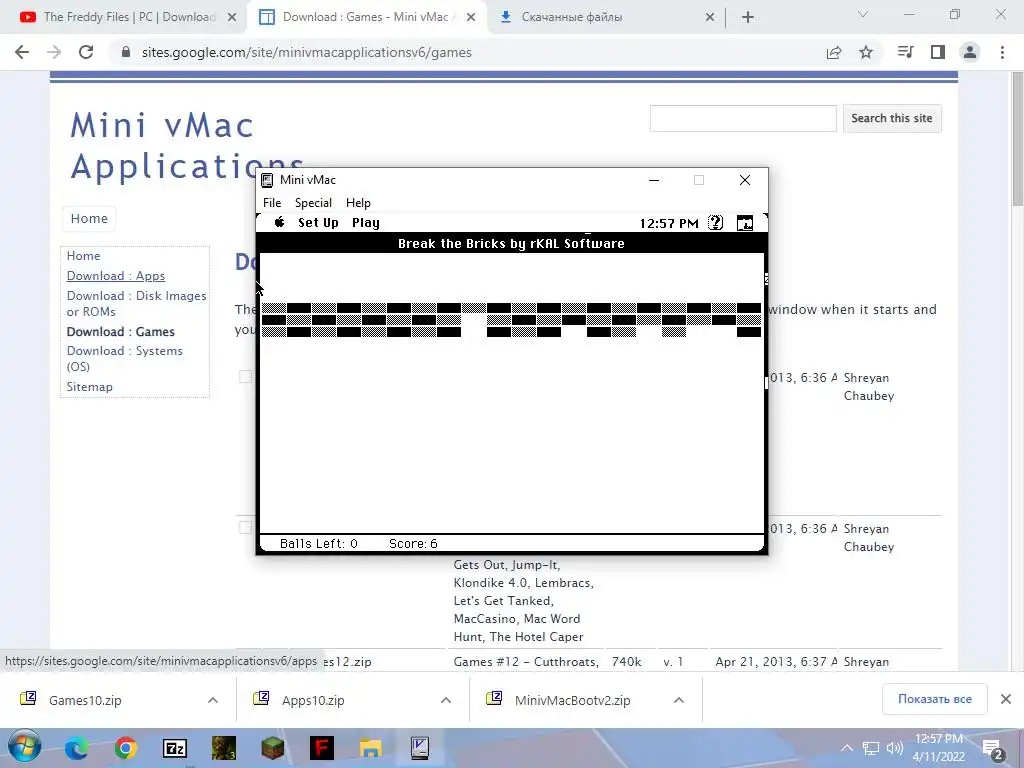
Task: Open Download : Disk Images or ROMs link
Action: [x=136, y=304]
